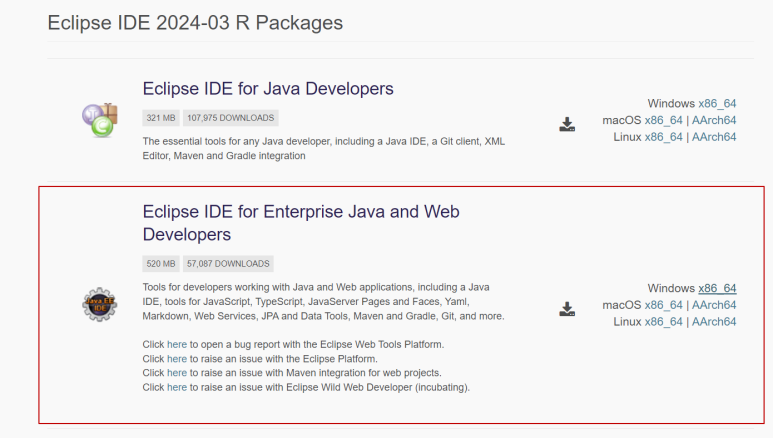Click the 520 MB size badge

point(161,264)
